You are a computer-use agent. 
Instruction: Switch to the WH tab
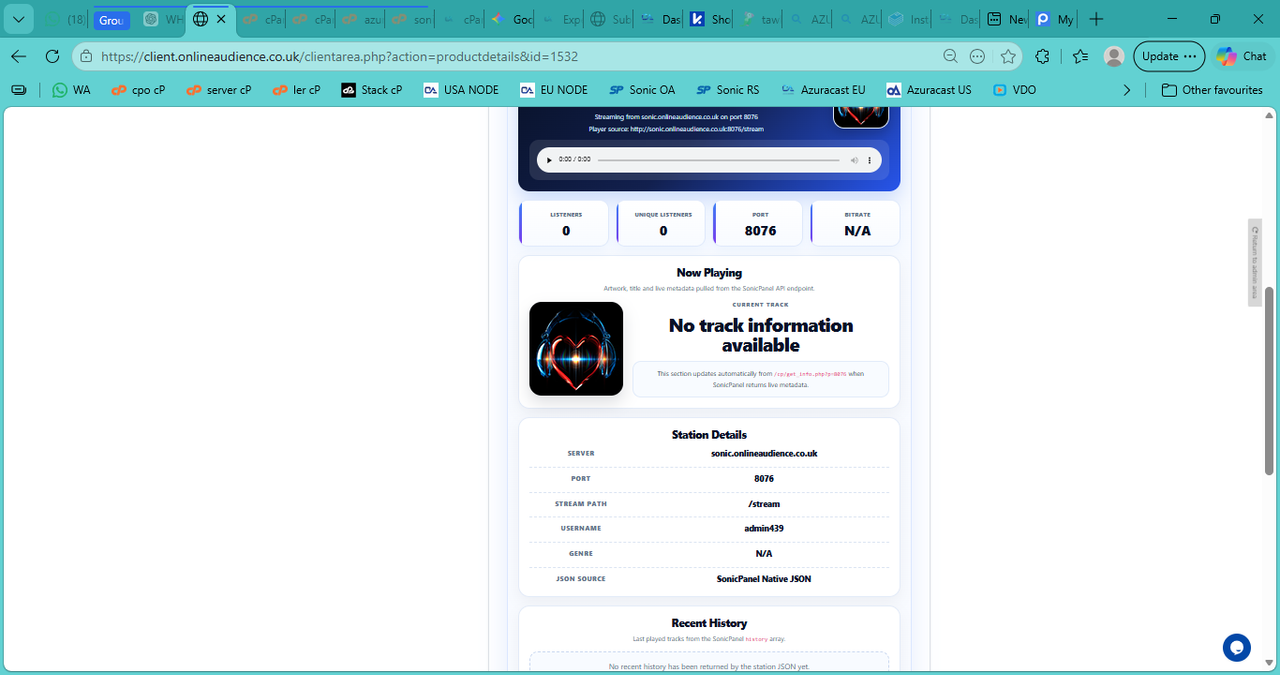(x=162, y=19)
